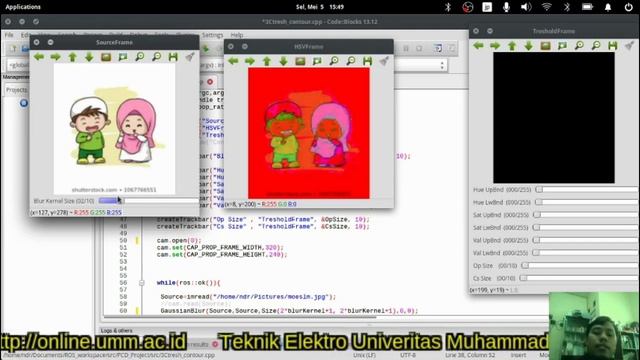Open the File menu in Code::Blocks
The height and width of the screenshot is (360, 640).
pos(9,35)
